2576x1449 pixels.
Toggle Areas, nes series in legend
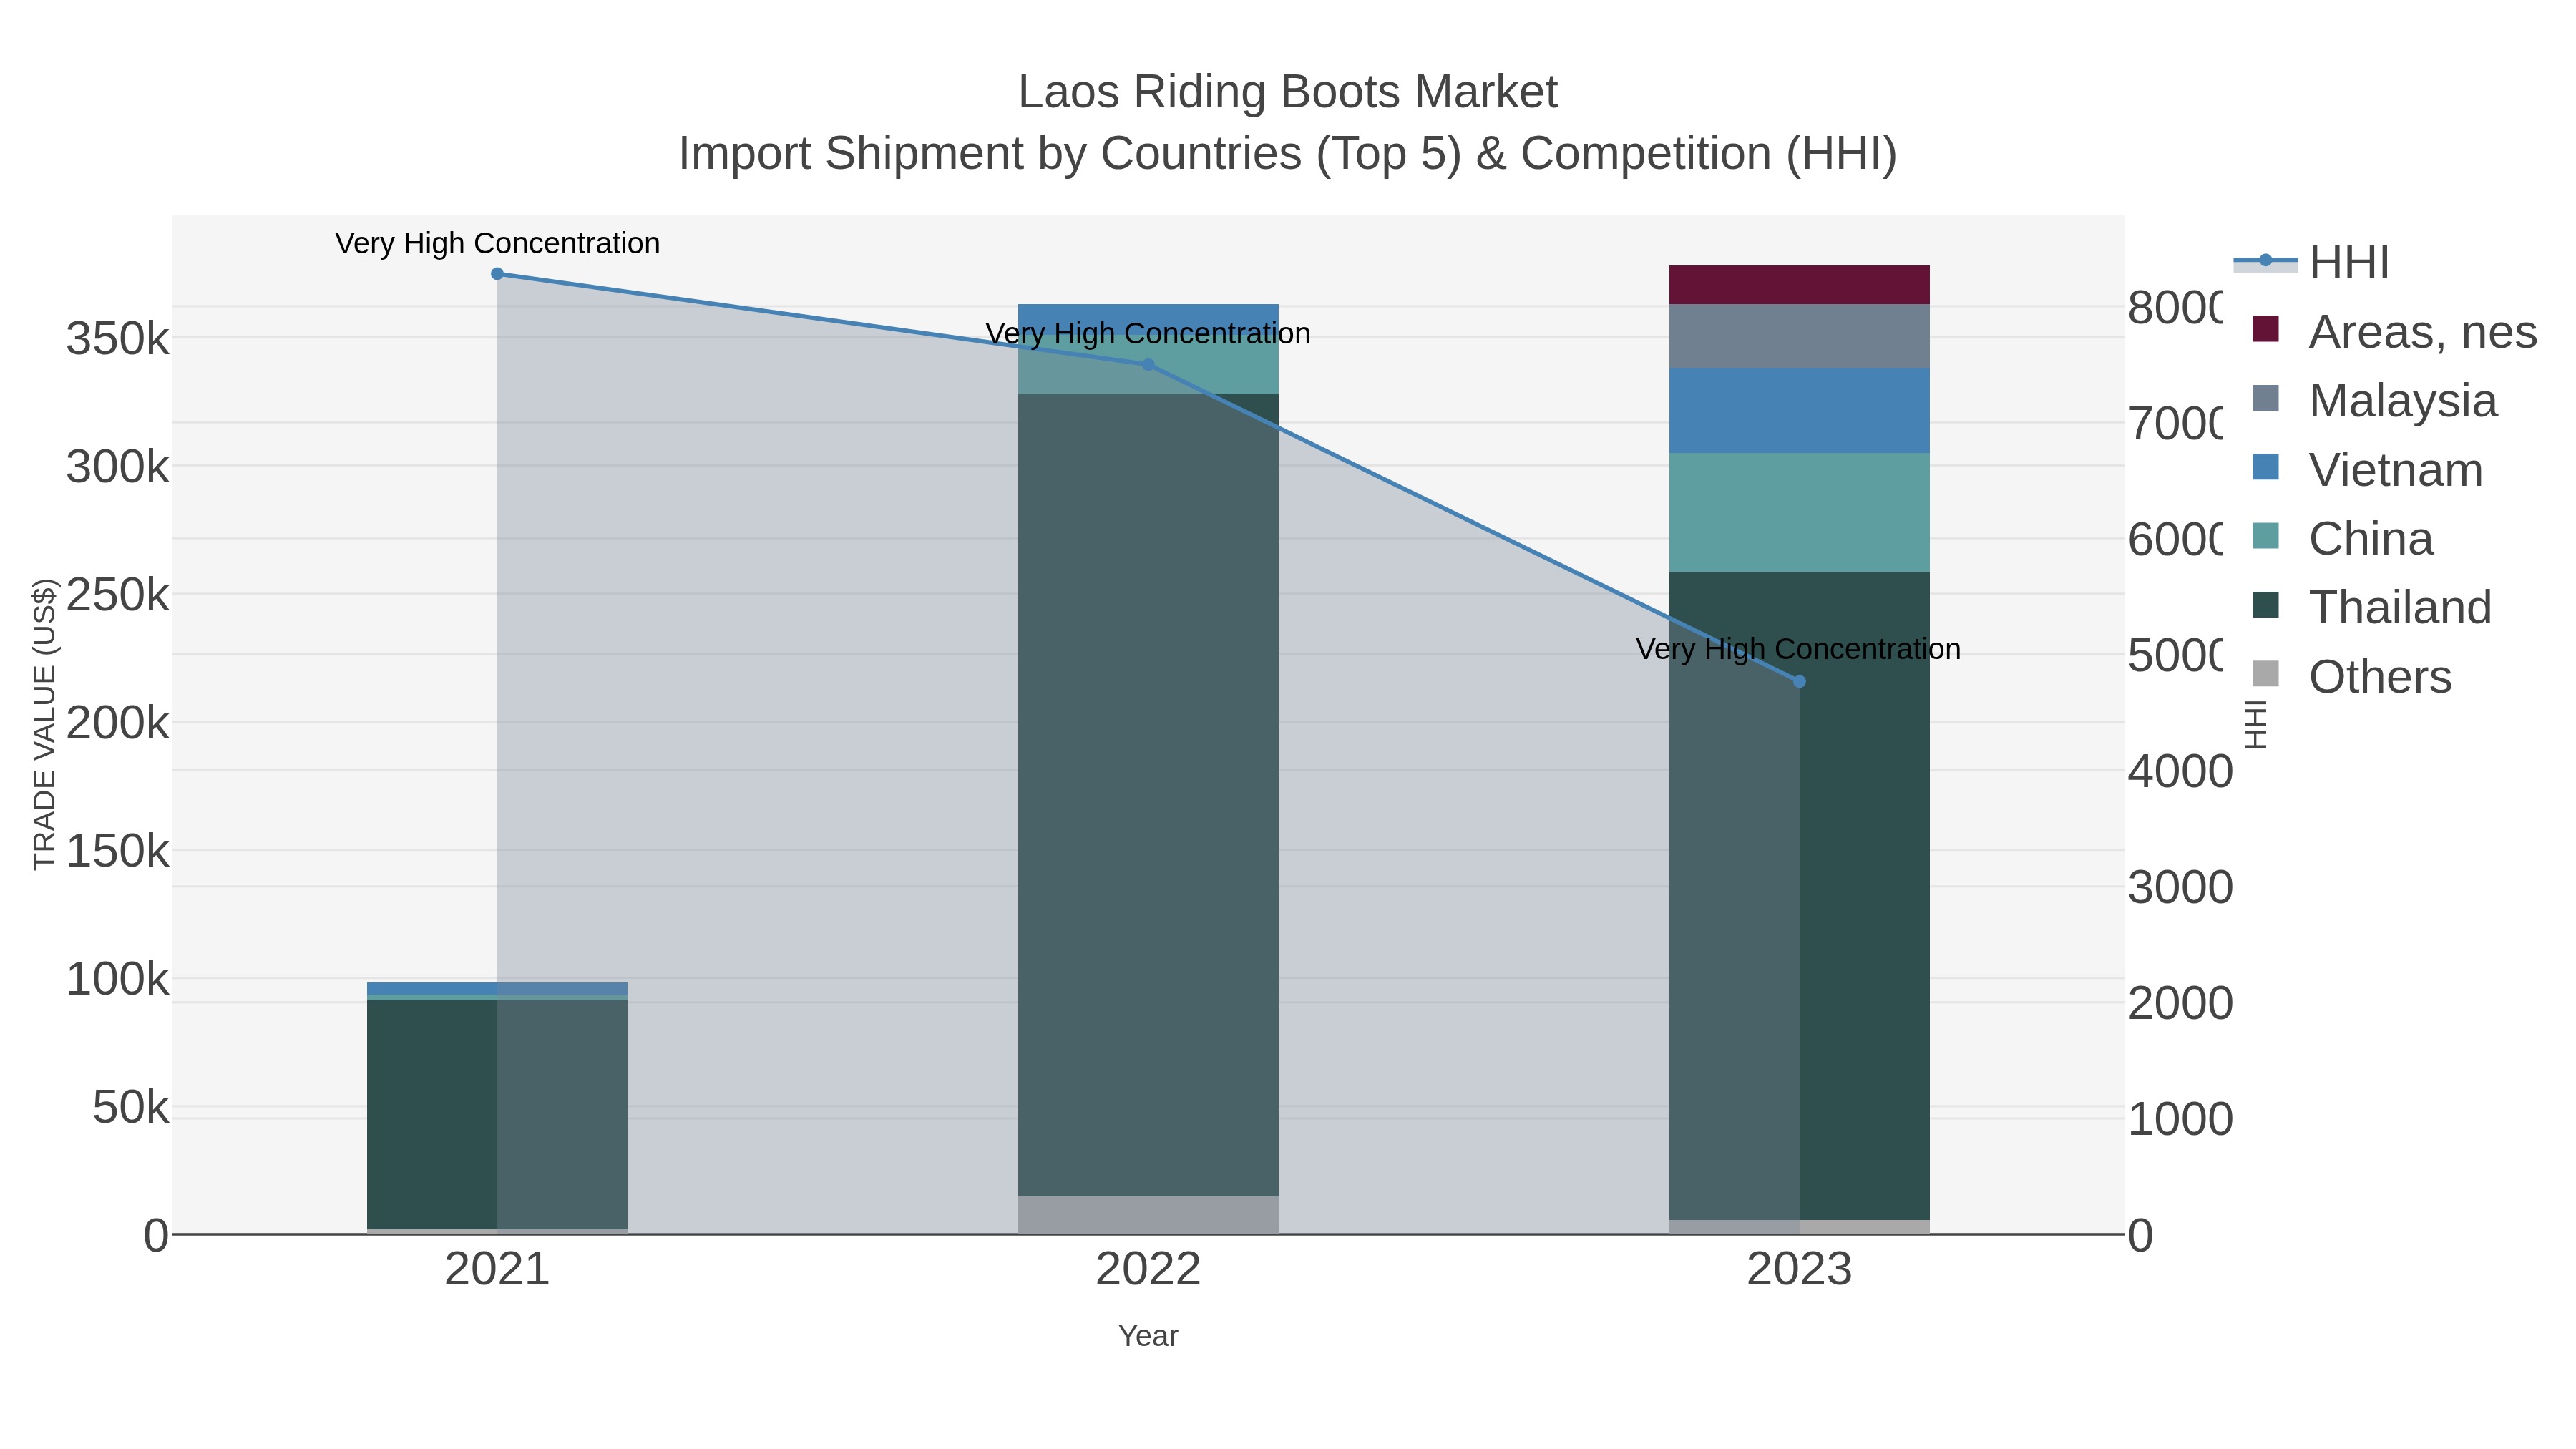(2394, 331)
